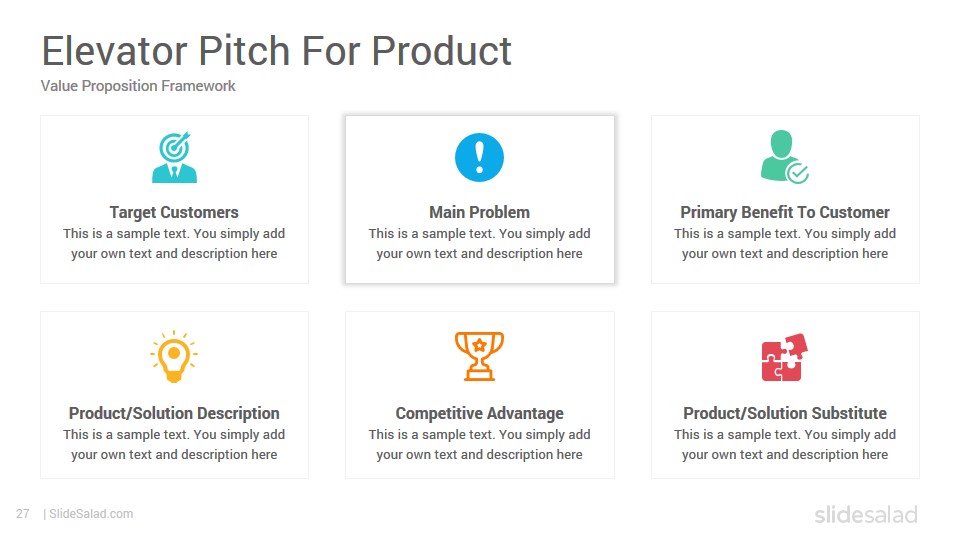
Task: Click sample text under Competitive Advantage
Action: coord(479,444)
